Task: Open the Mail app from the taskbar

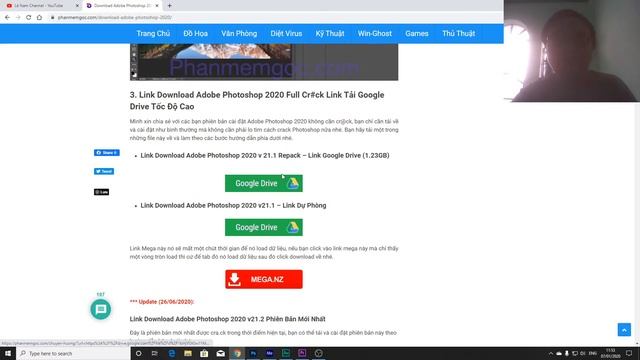Action: pos(220,353)
